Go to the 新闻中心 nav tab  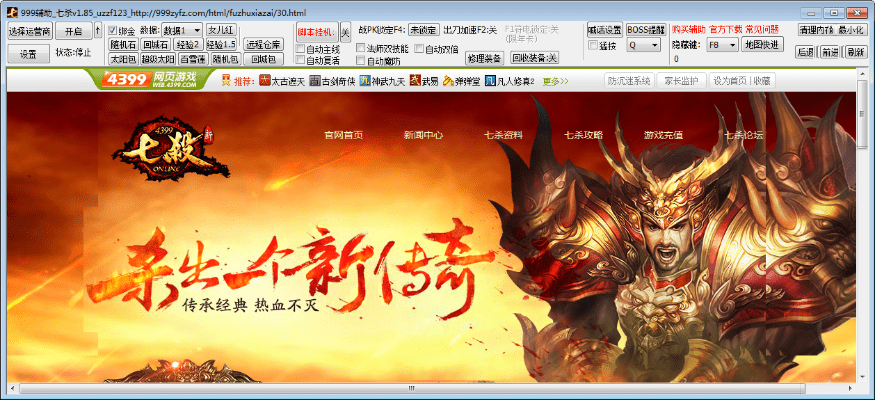click(423, 135)
